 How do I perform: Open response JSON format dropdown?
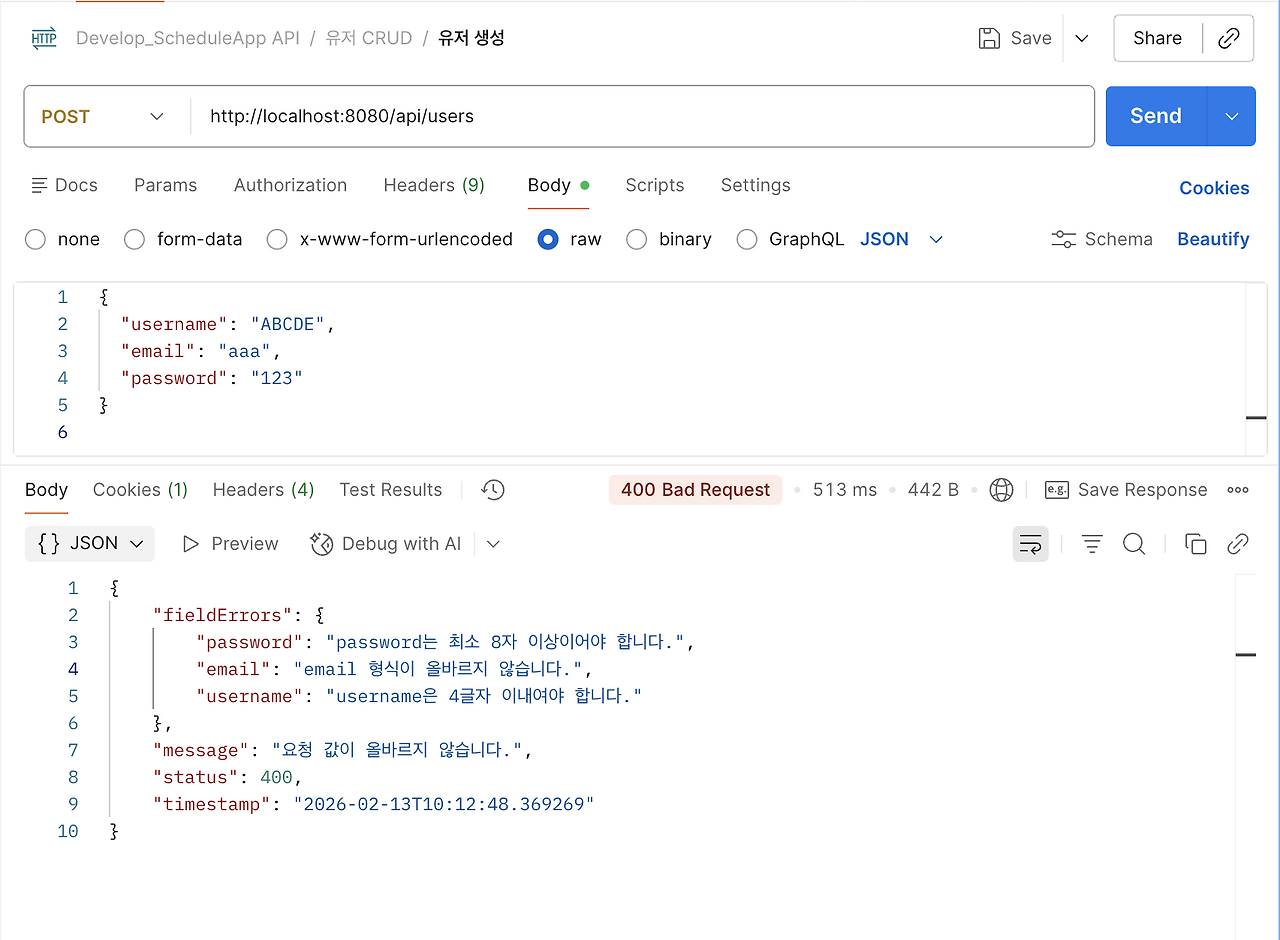click(x=90, y=543)
